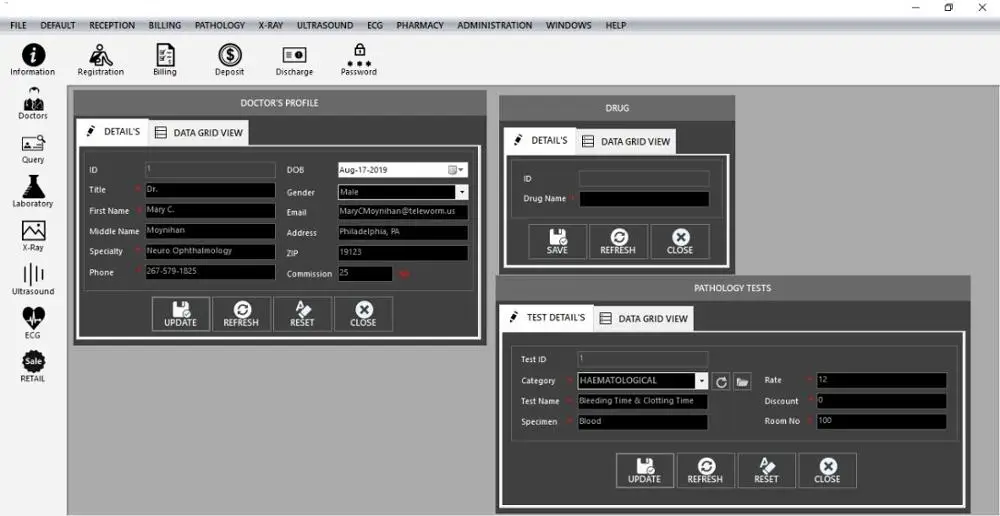Click the Specimen field
The width and height of the screenshot is (1000, 516).
coord(643,422)
